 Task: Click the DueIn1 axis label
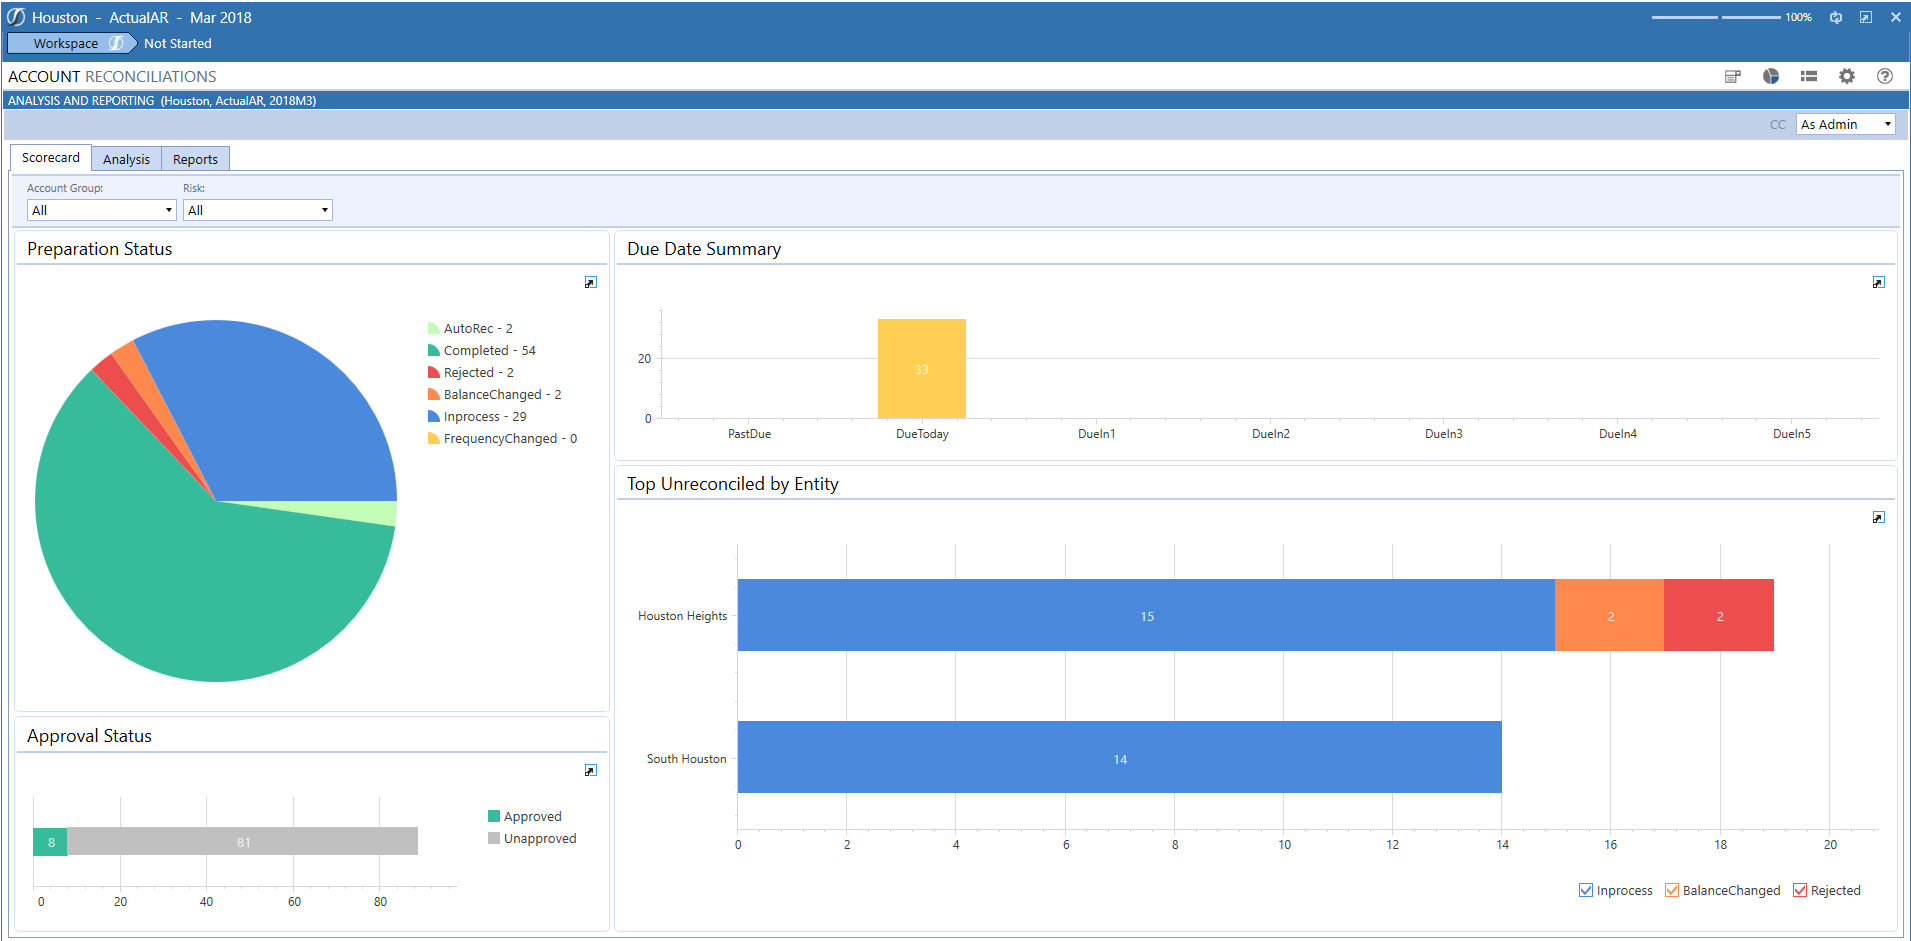point(1096,434)
